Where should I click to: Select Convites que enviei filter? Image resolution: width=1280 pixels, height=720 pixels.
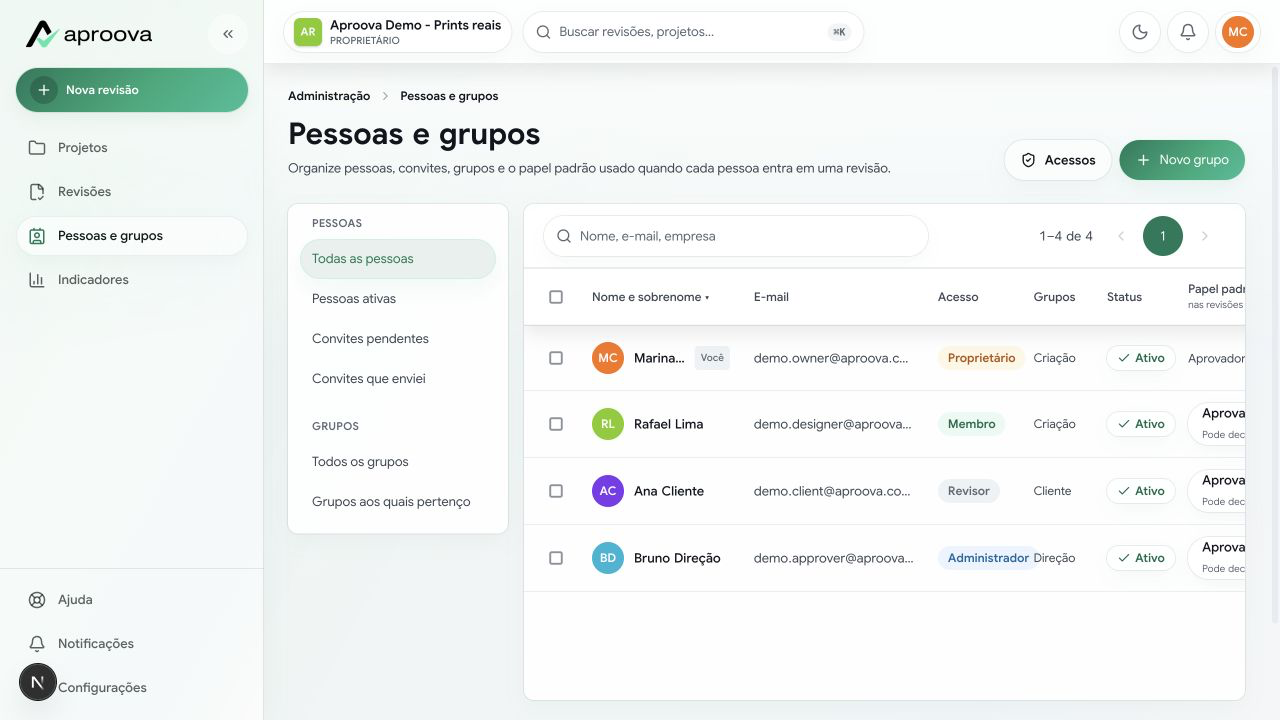click(x=398, y=379)
